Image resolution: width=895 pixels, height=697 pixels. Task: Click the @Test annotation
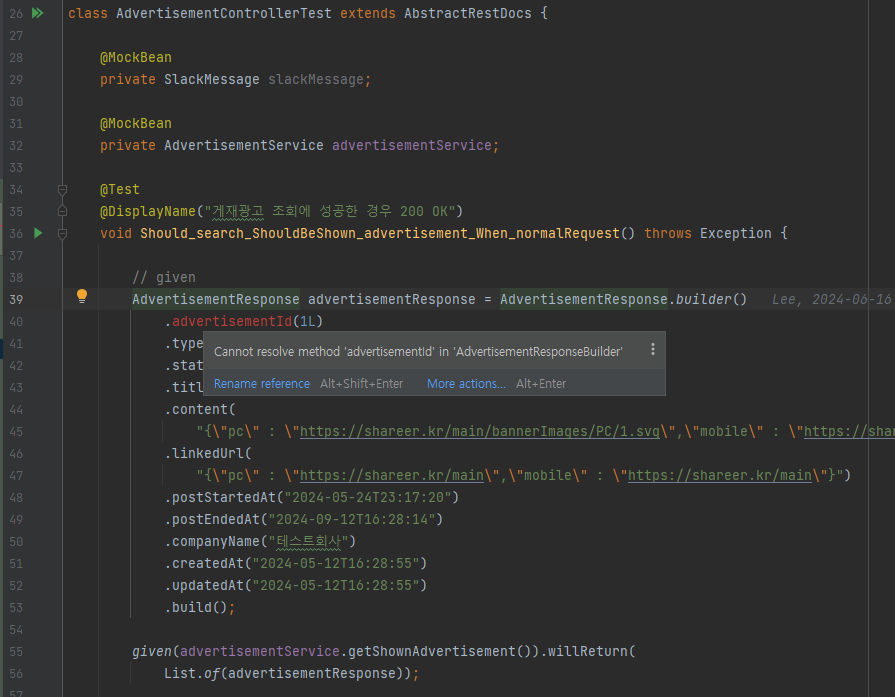(x=120, y=190)
